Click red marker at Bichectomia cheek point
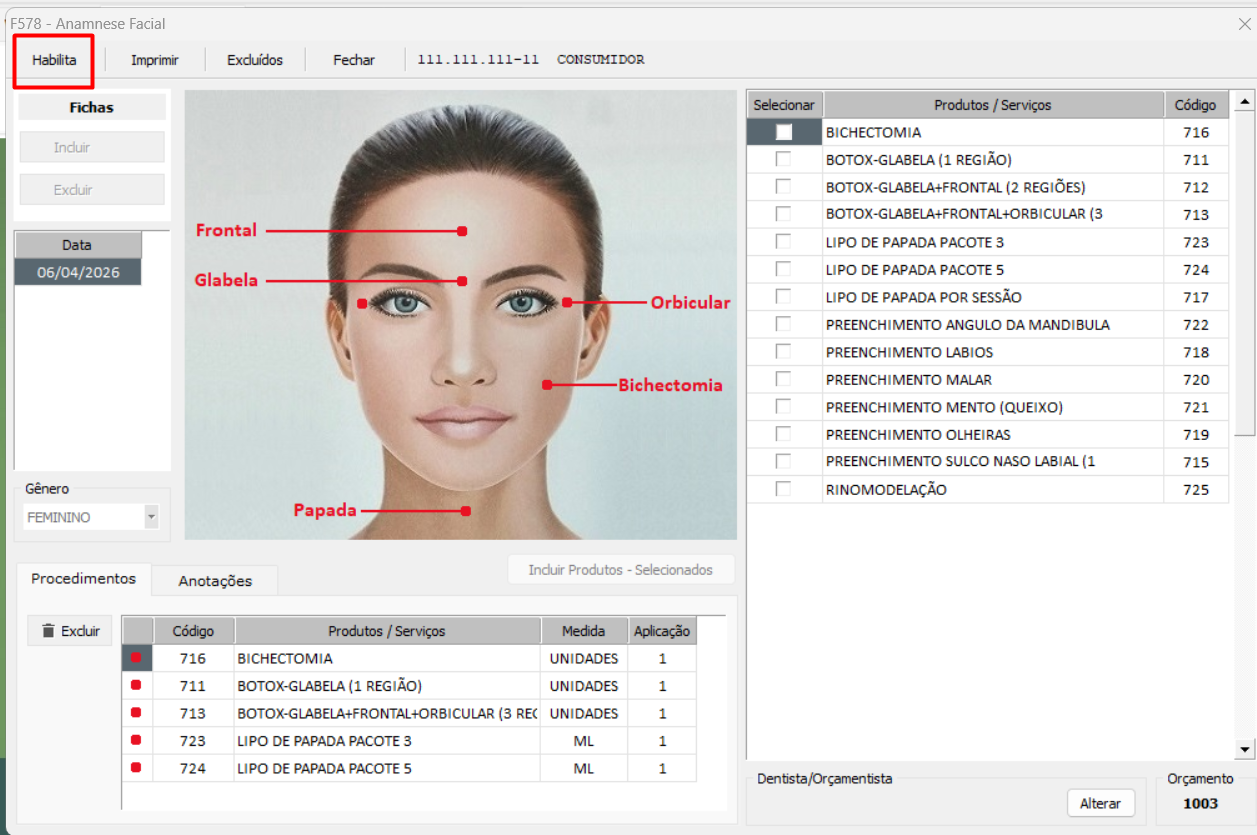 pyautogui.click(x=547, y=384)
